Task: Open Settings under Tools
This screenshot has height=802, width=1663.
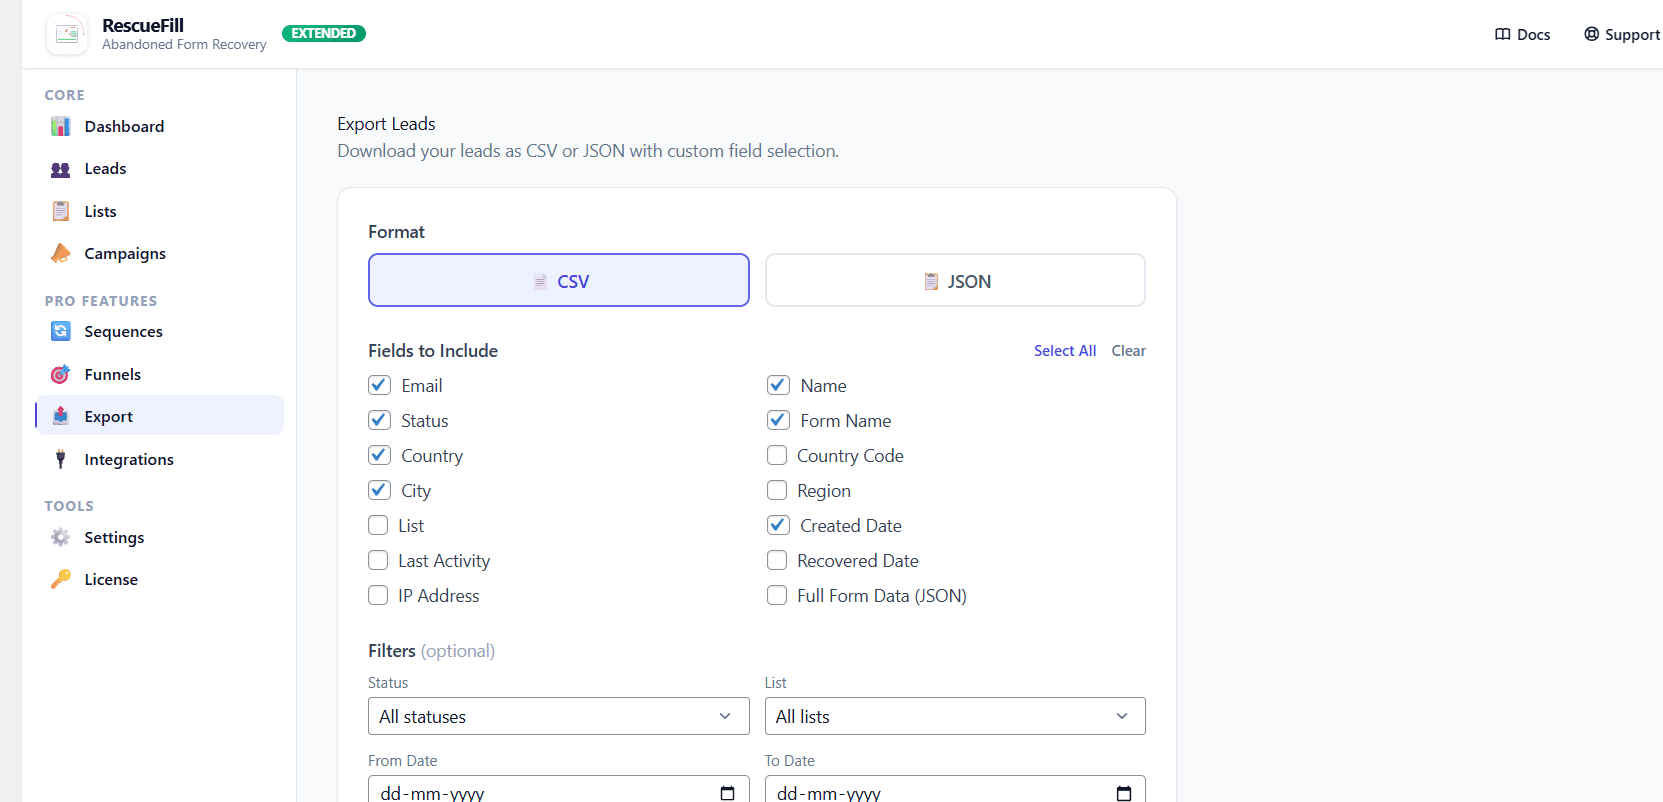Action: [x=113, y=537]
